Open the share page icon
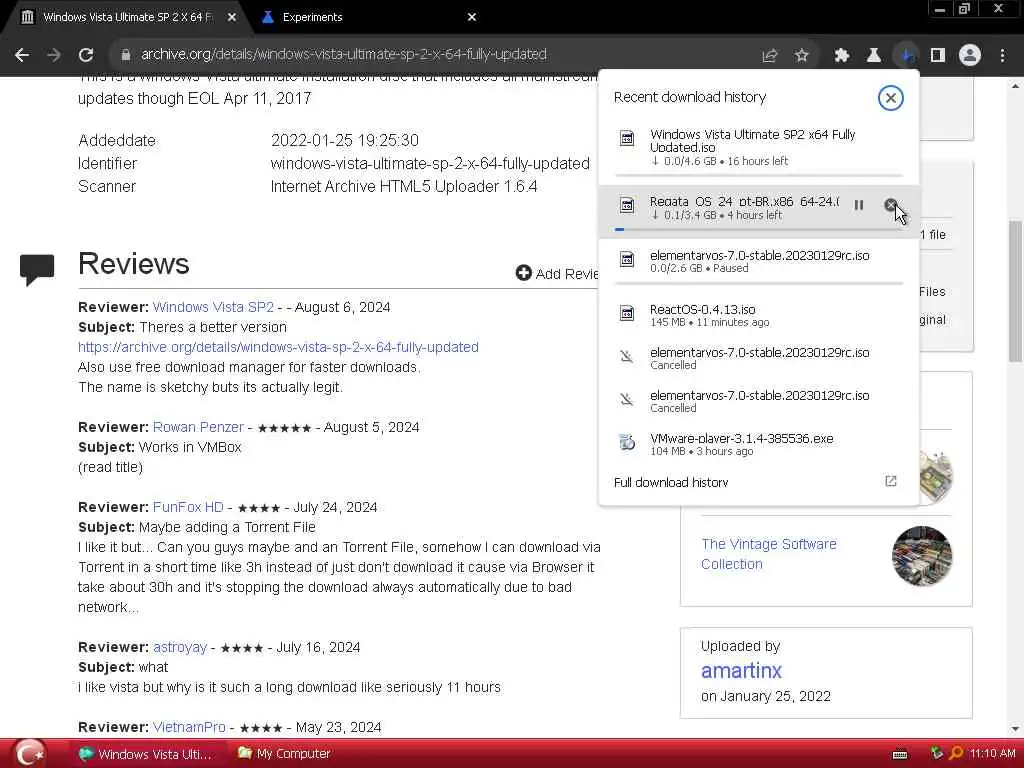1024x768 pixels. click(x=770, y=56)
